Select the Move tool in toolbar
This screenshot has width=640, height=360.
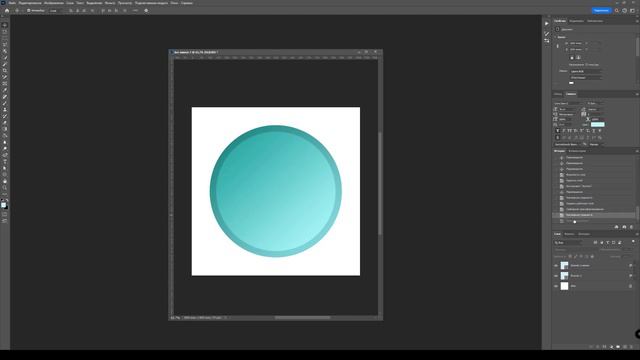[x=5, y=25]
